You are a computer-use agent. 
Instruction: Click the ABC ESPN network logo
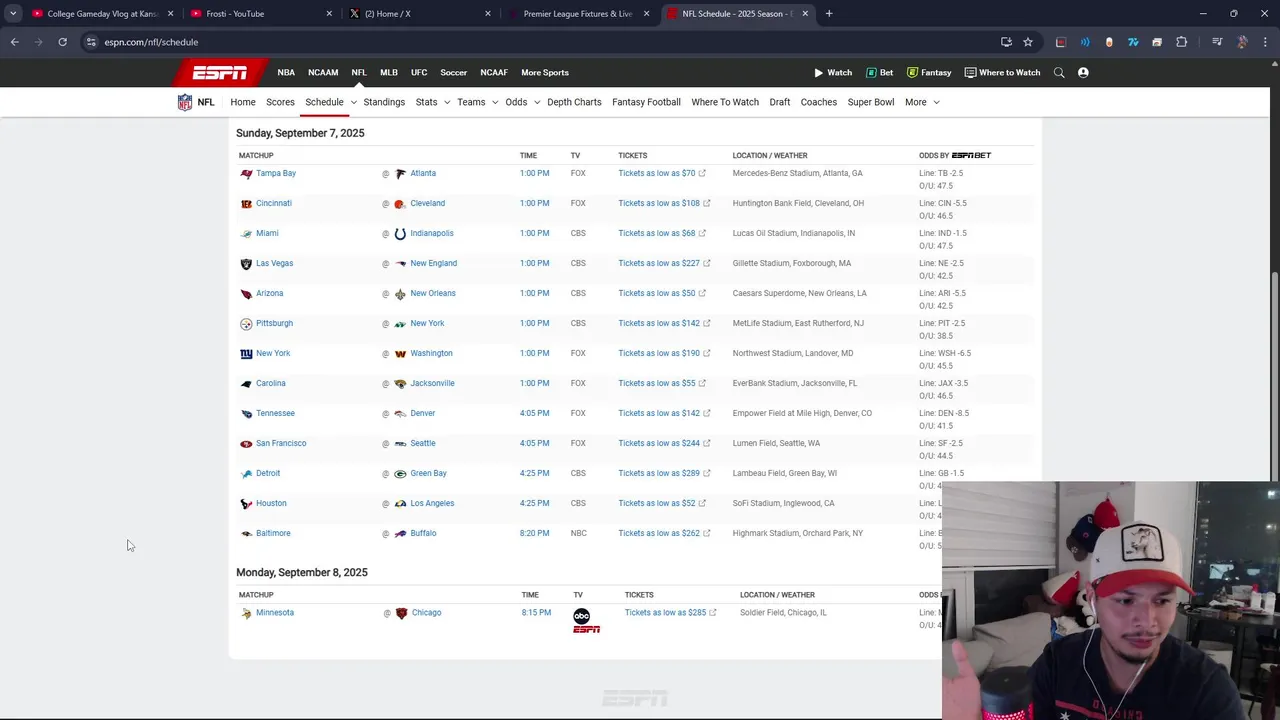tap(586, 621)
